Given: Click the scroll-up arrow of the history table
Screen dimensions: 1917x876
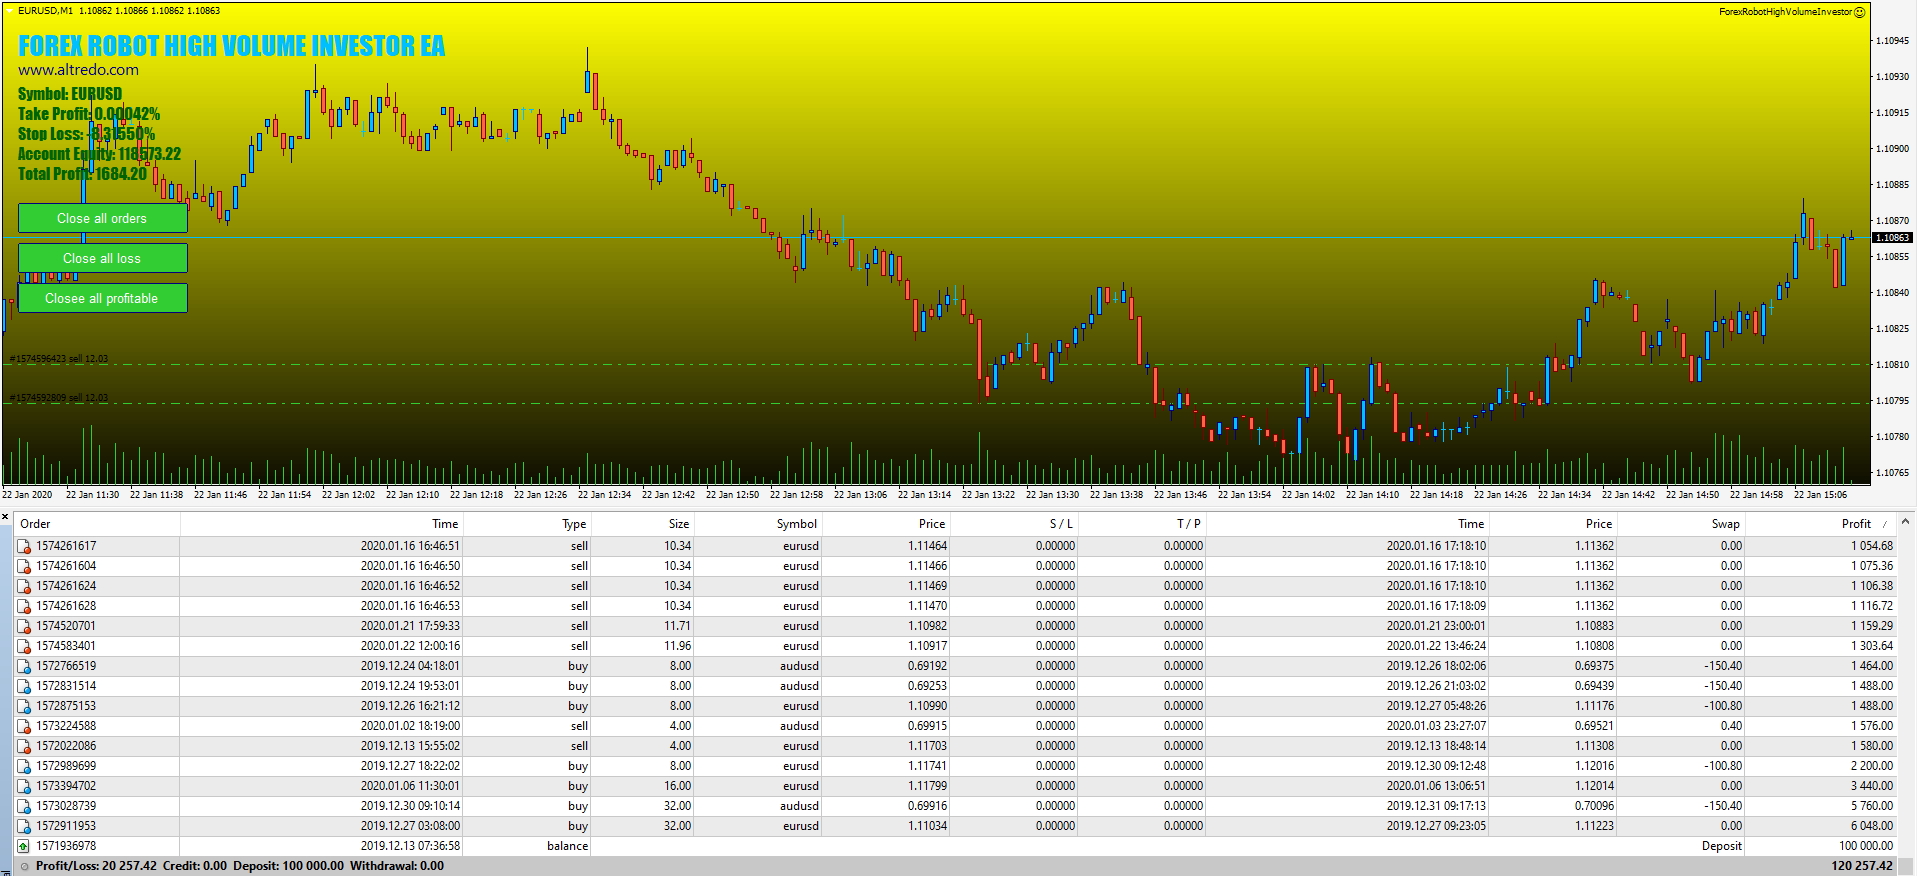Looking at the screenshot, I should 1906,522.
